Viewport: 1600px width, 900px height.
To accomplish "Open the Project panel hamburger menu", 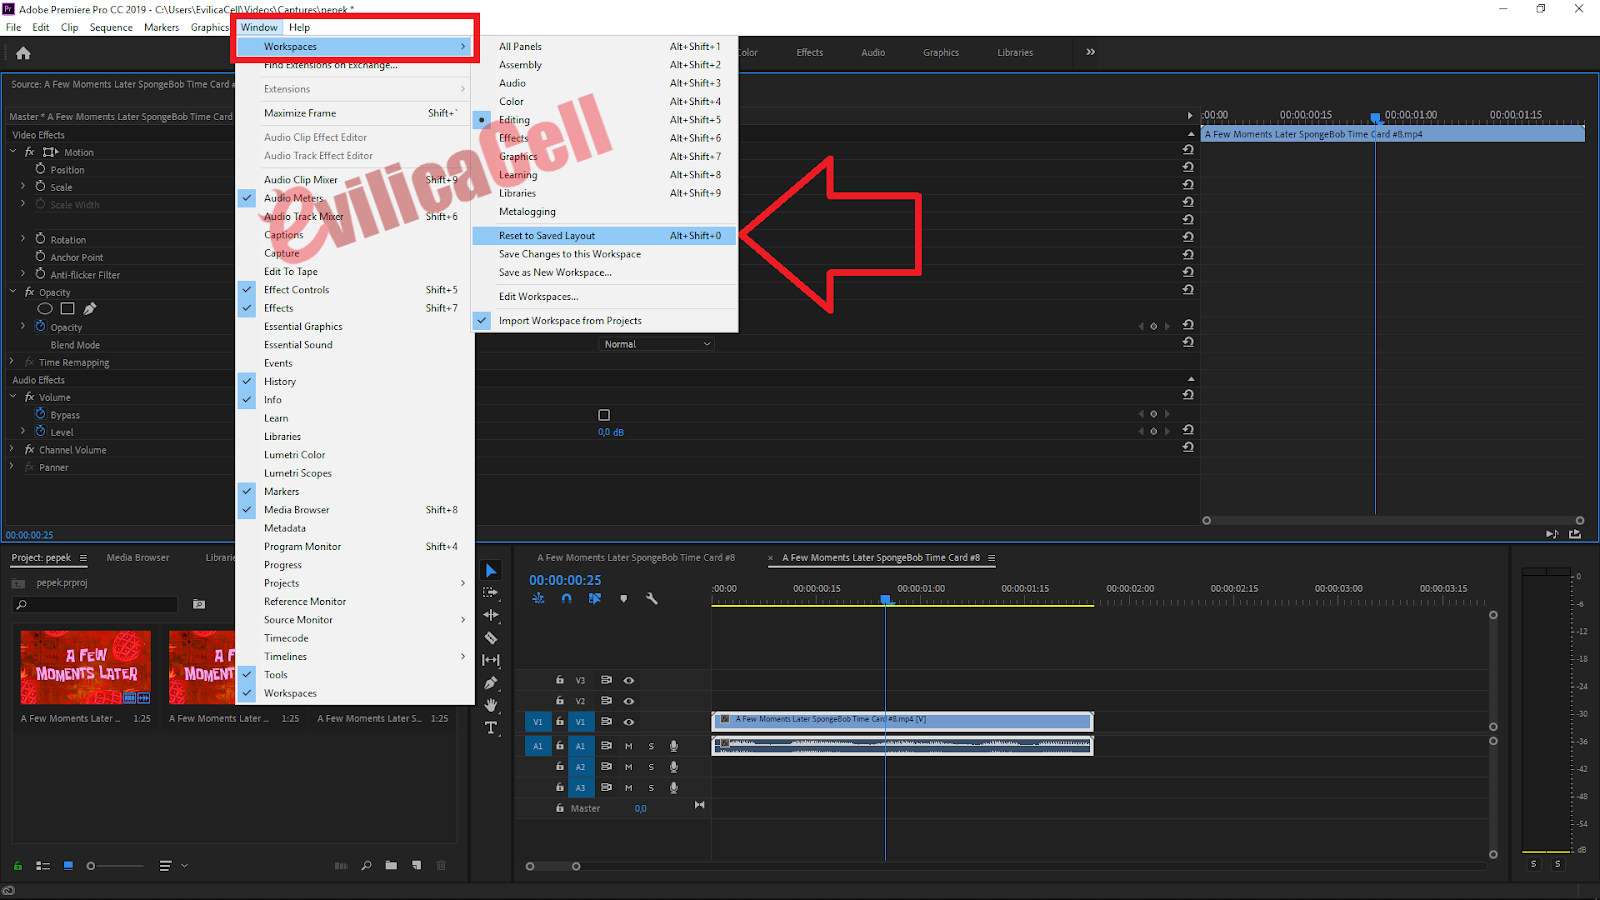I will 83,558.
